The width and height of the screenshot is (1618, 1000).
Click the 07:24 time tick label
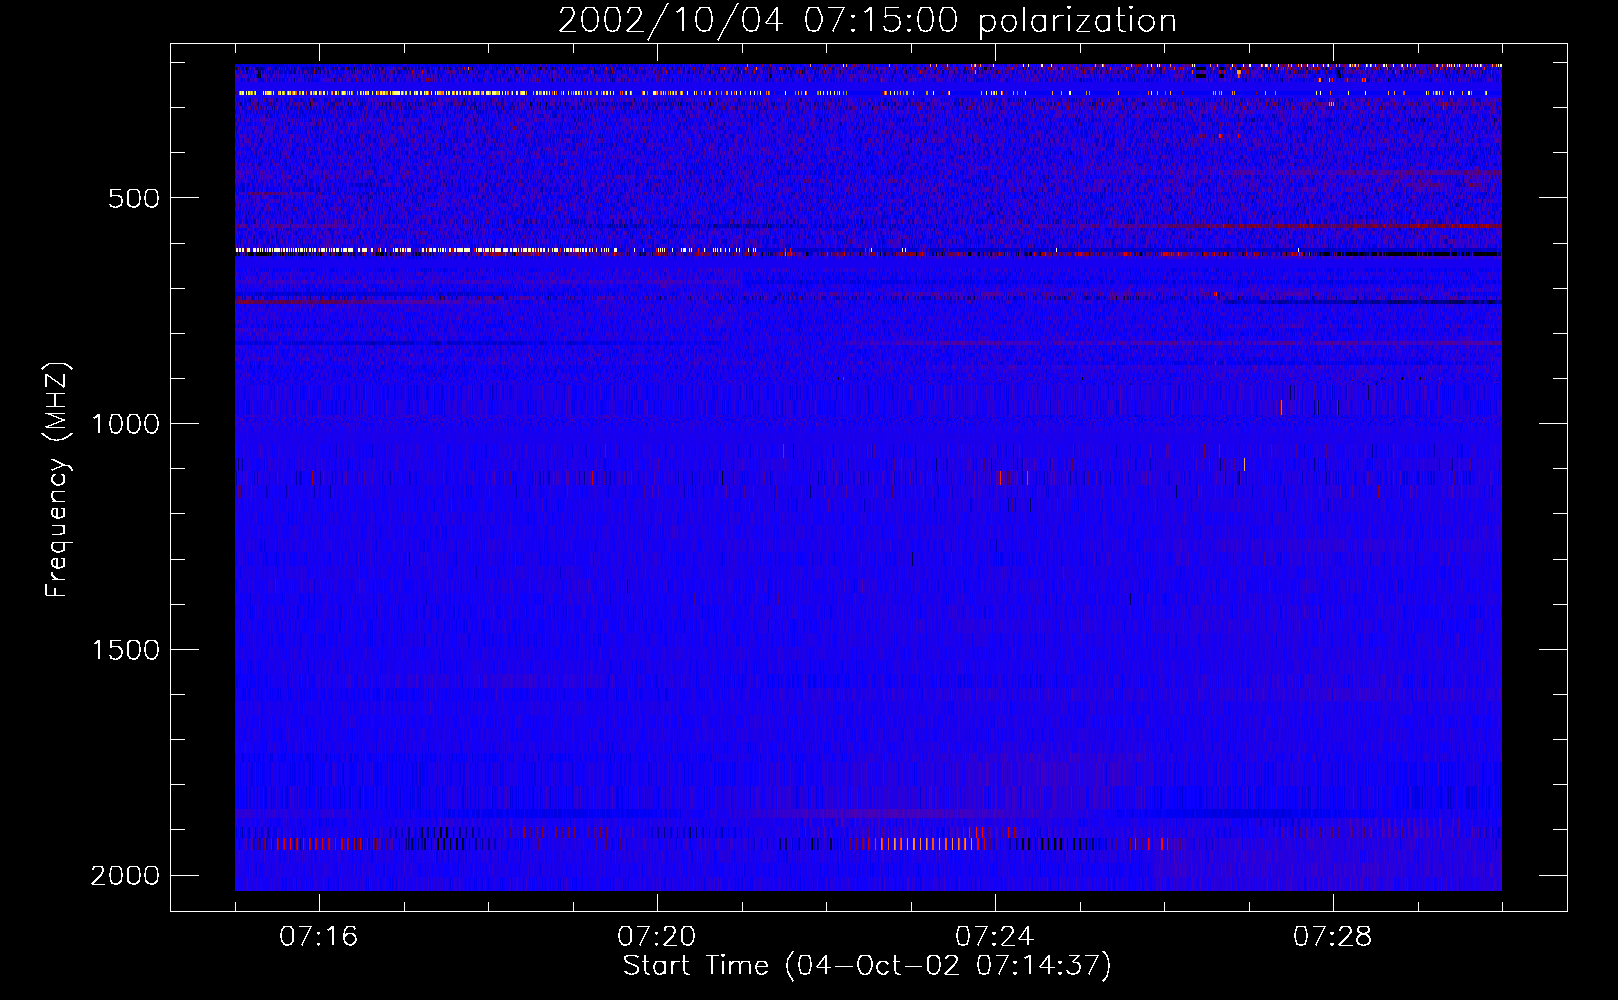(x=995, y=937)
